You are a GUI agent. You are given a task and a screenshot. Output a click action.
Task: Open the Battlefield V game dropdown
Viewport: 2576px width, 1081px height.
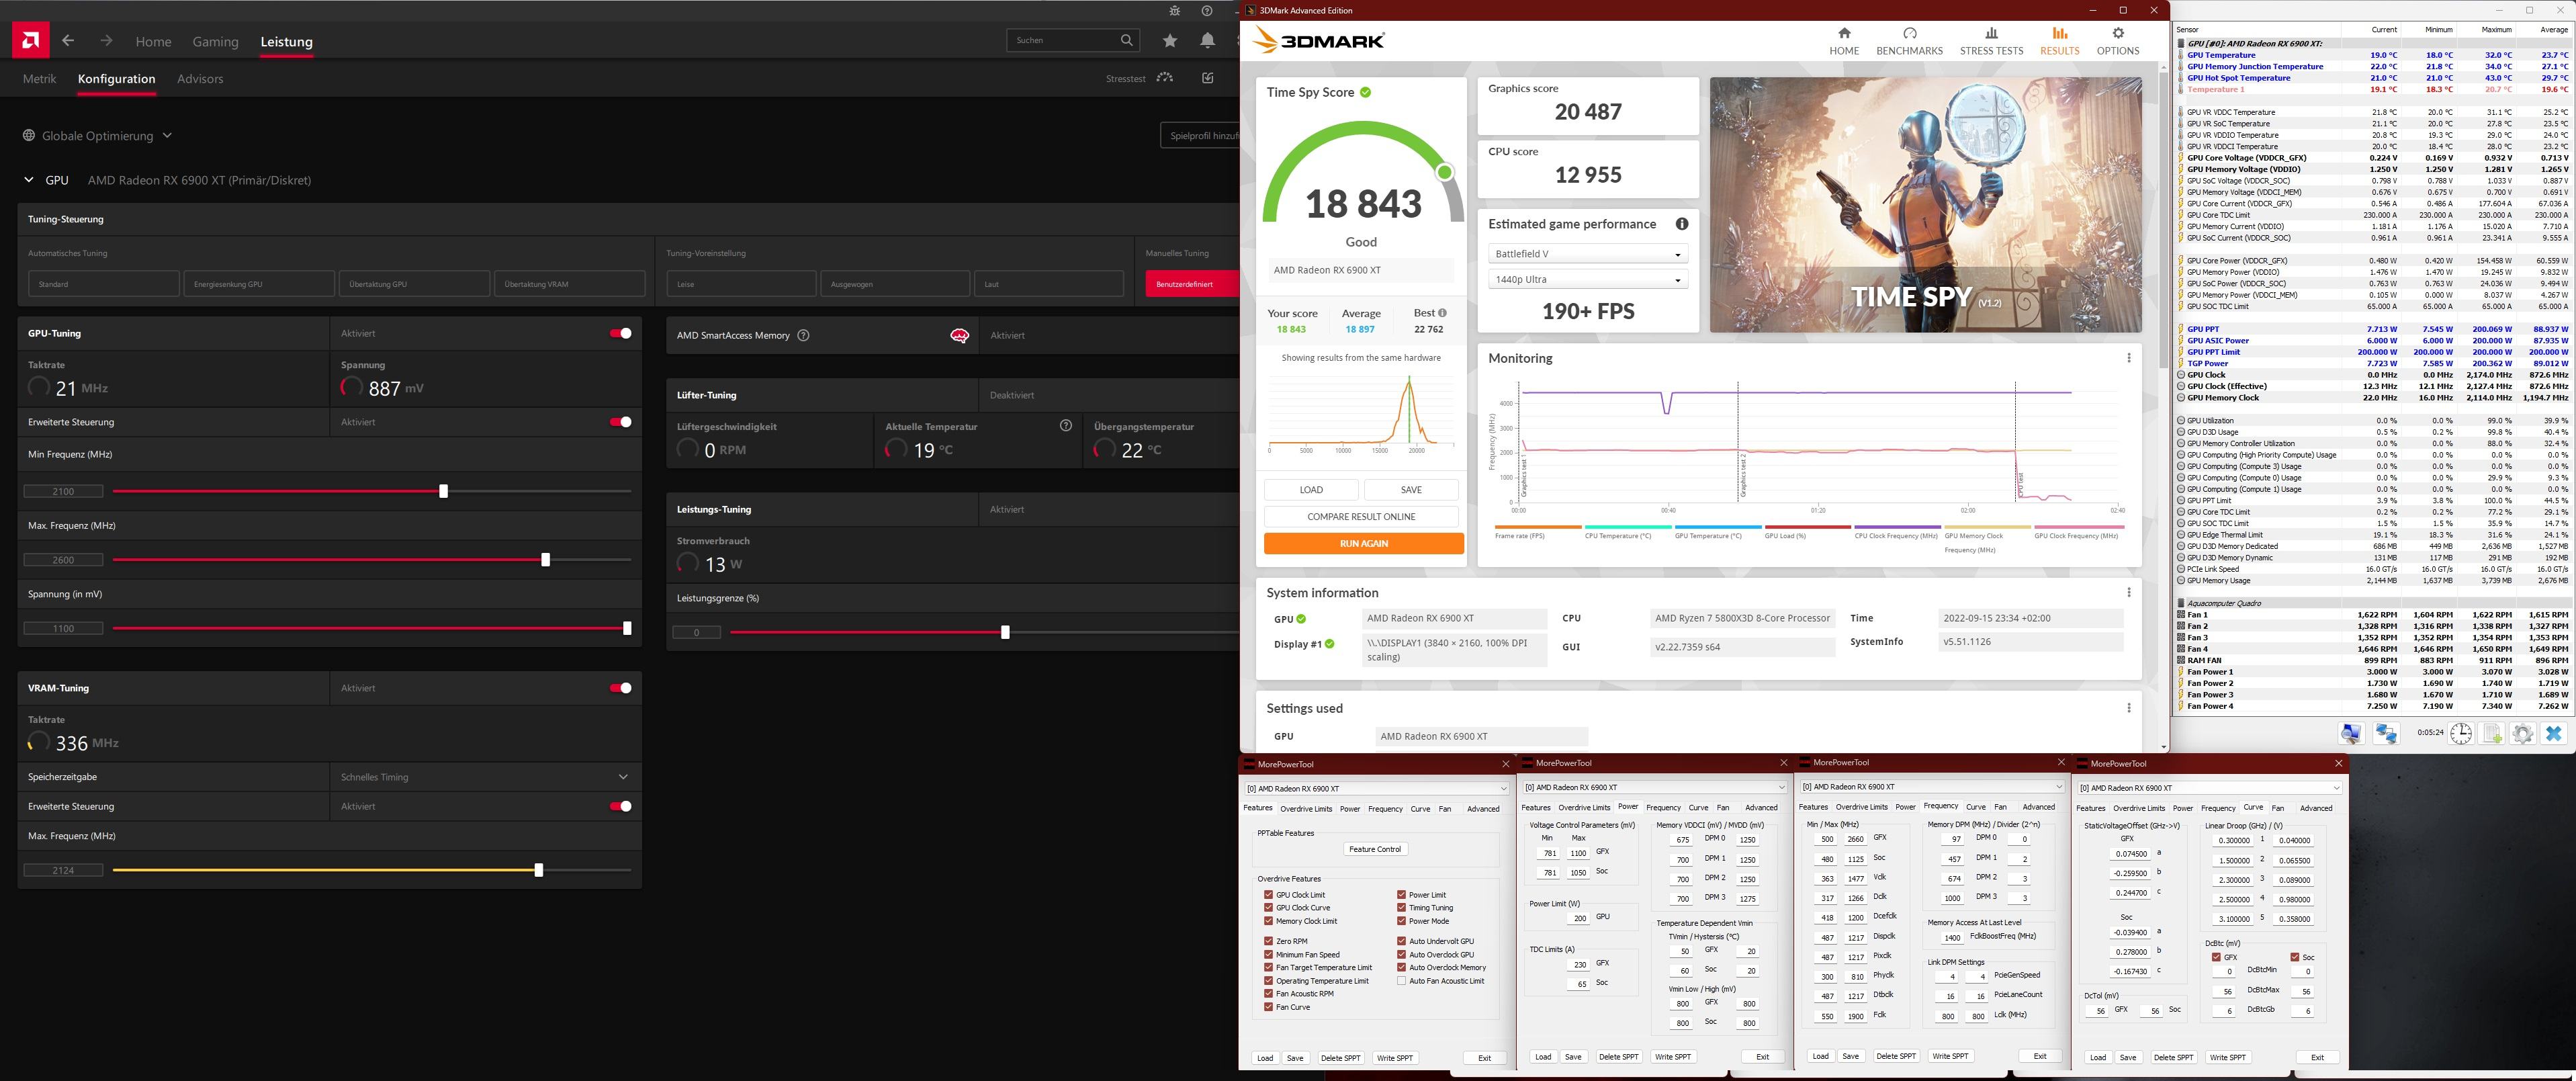[x=1588, y=254]
